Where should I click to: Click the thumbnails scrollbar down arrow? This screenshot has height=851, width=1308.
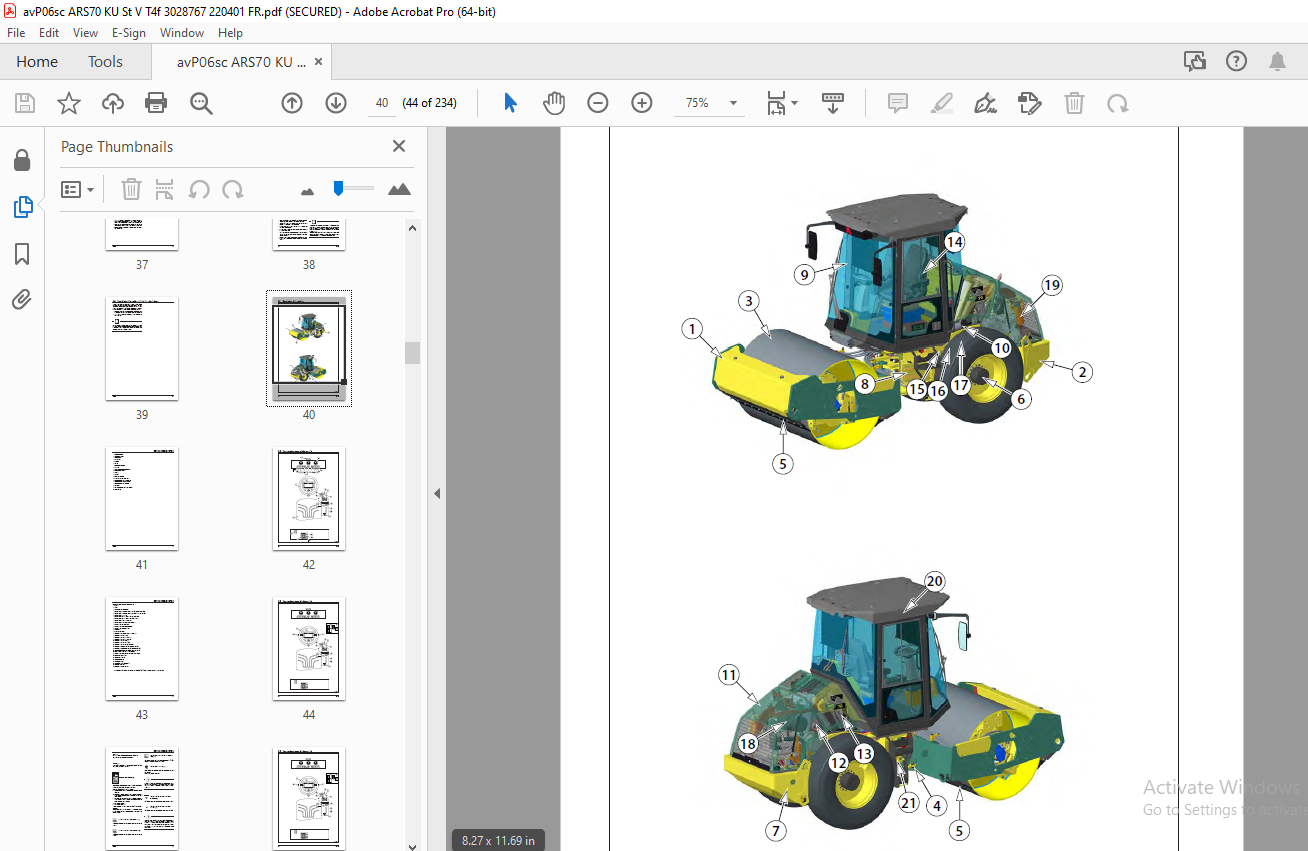click(x=412, y=846)
